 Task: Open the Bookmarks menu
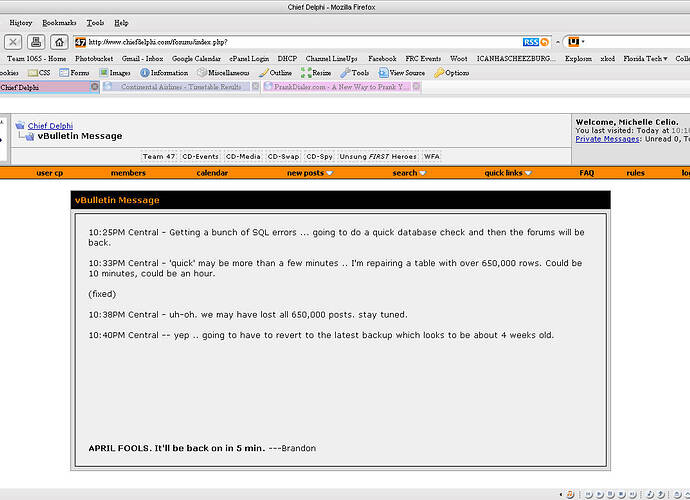click(59, 23)
